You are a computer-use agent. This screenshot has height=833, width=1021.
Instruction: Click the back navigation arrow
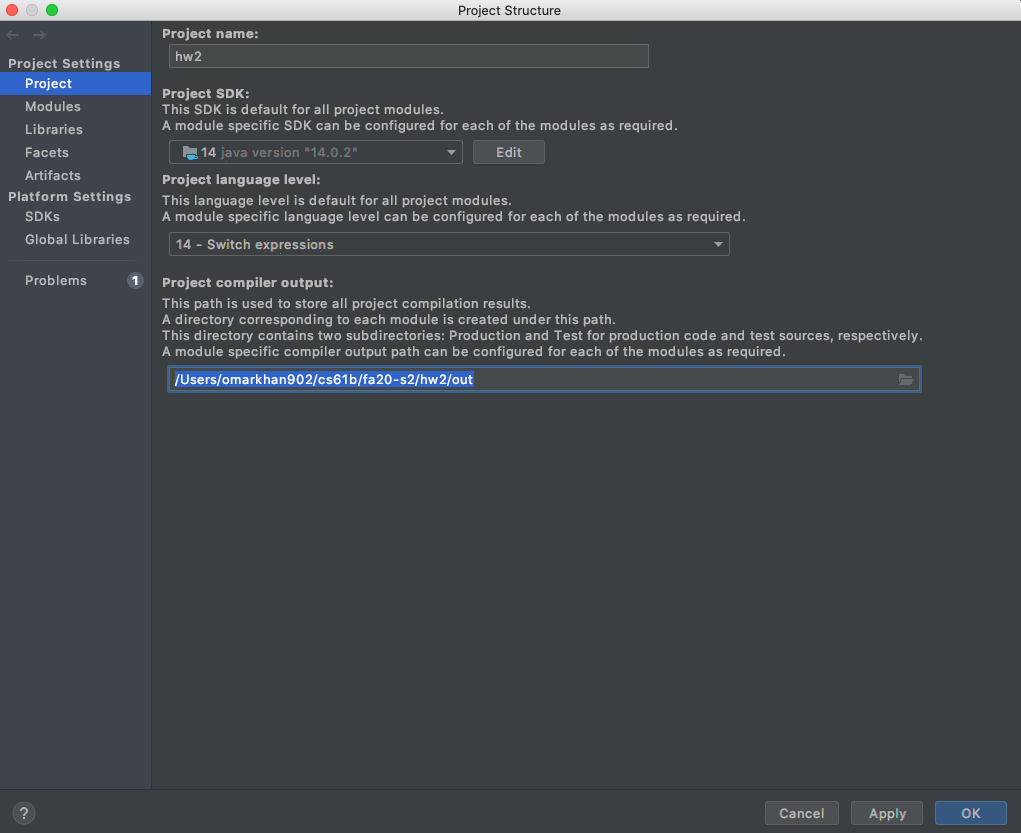click(x=12, y=34)
